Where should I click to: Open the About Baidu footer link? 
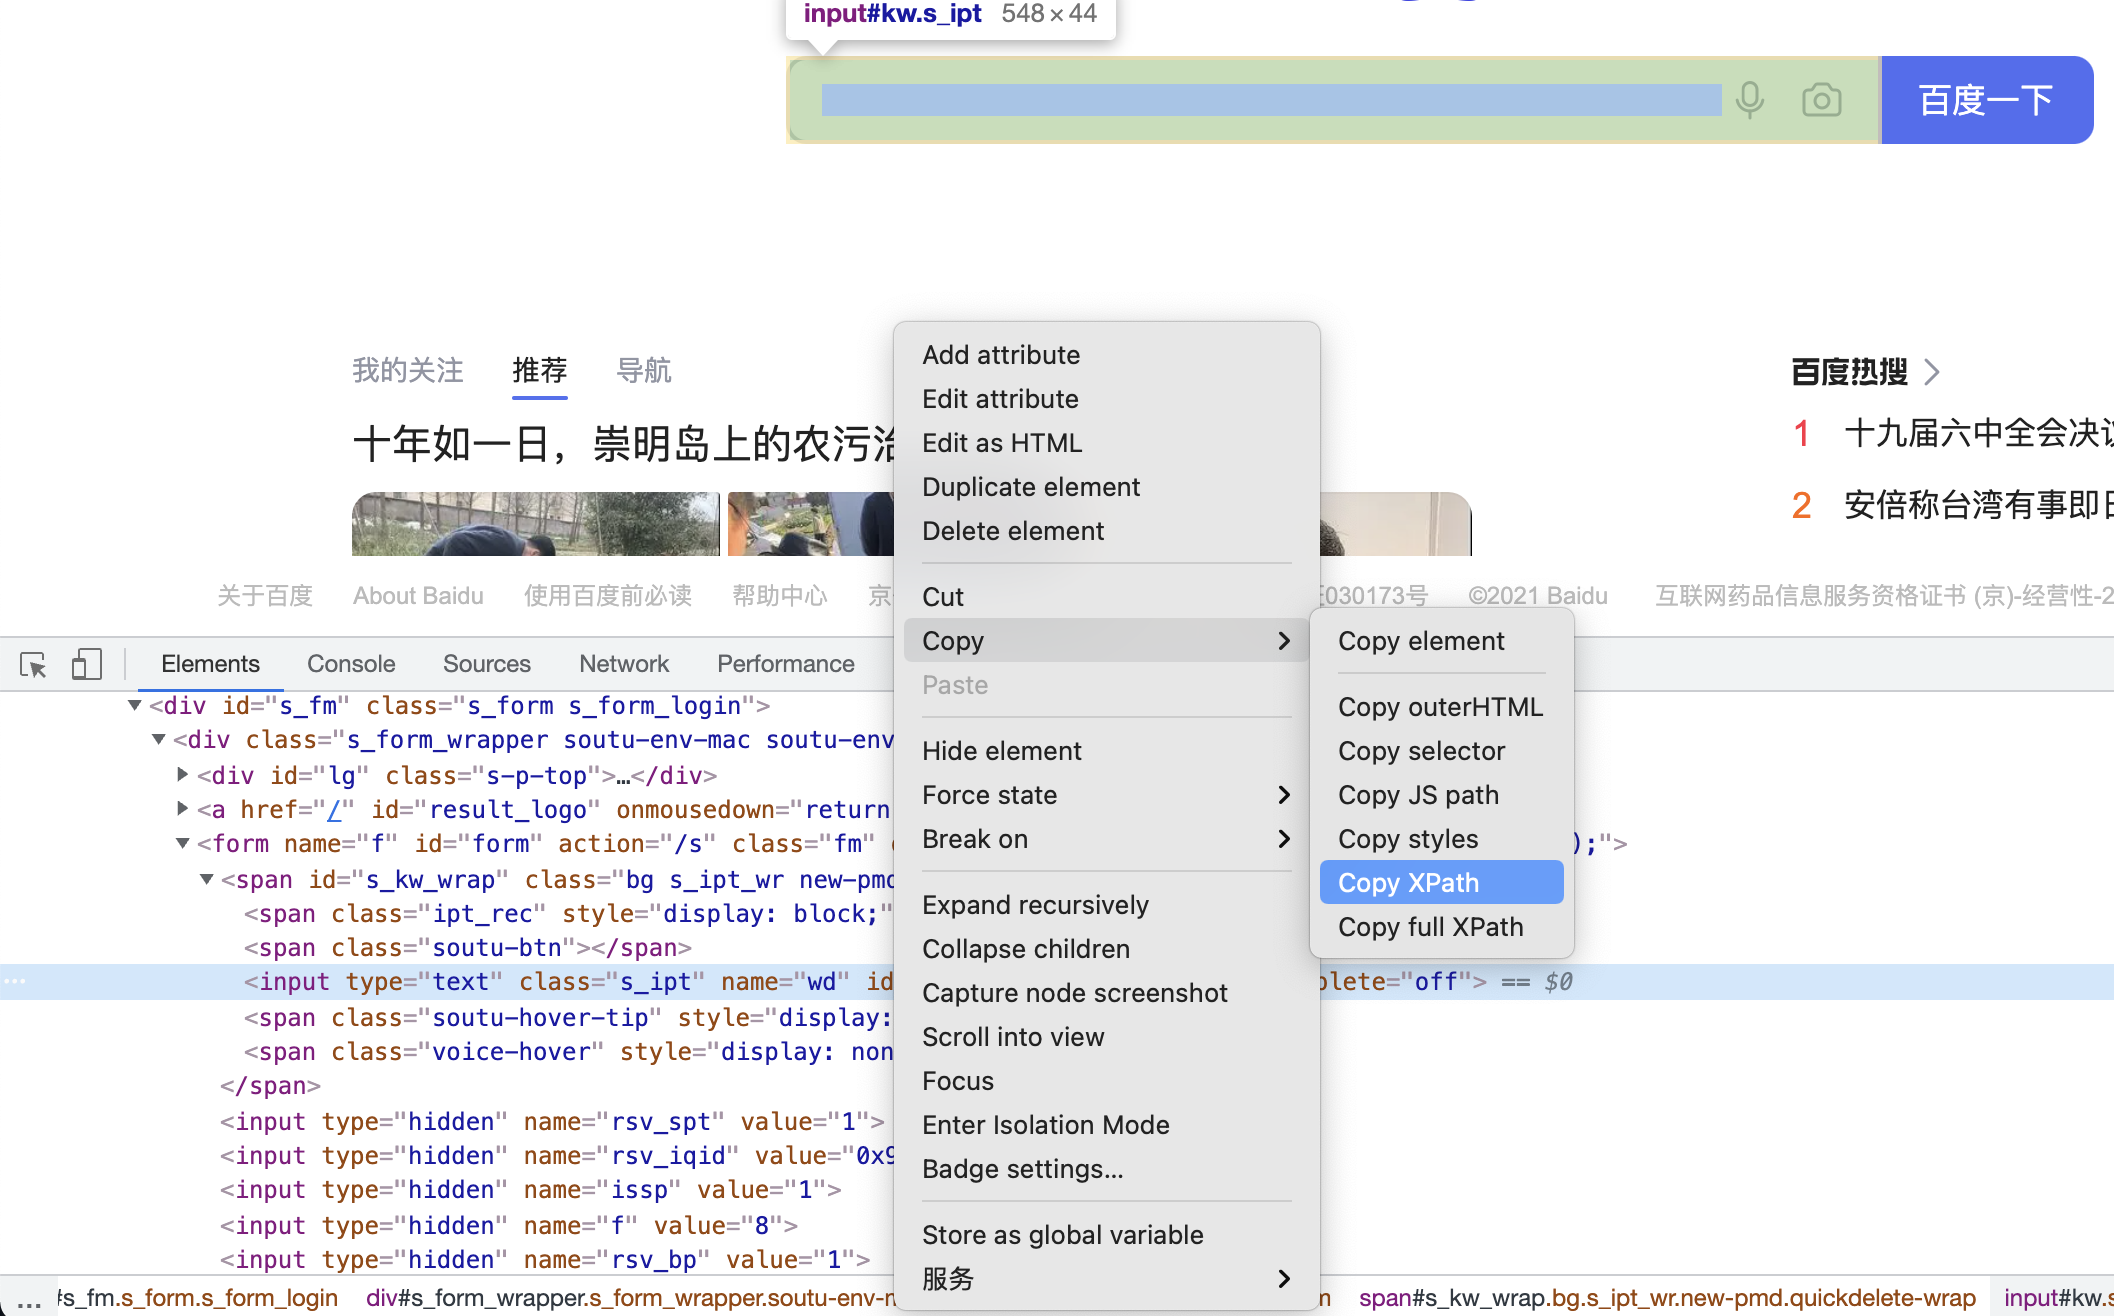(418, 596)
